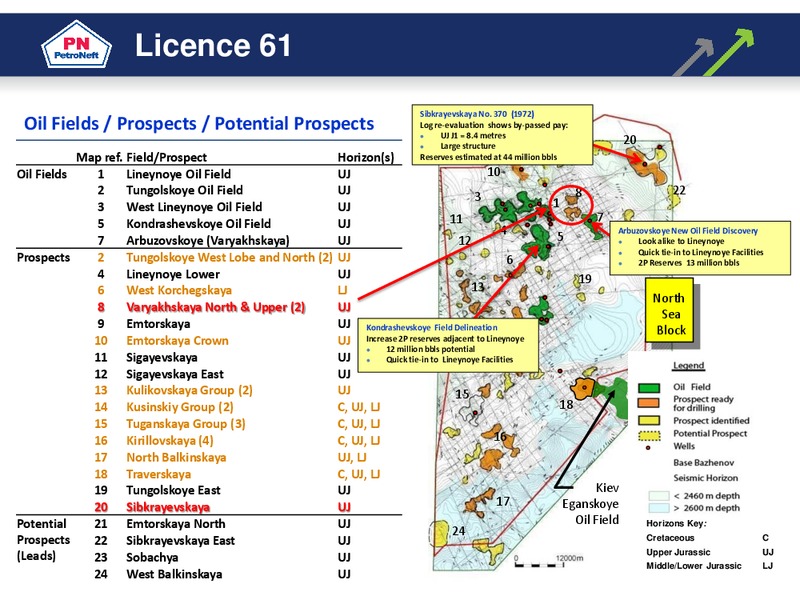The image size is (800, 600).
Task: Click red 'Varyakhskaya North & Upper (2)'
Action: coord(215,307)
